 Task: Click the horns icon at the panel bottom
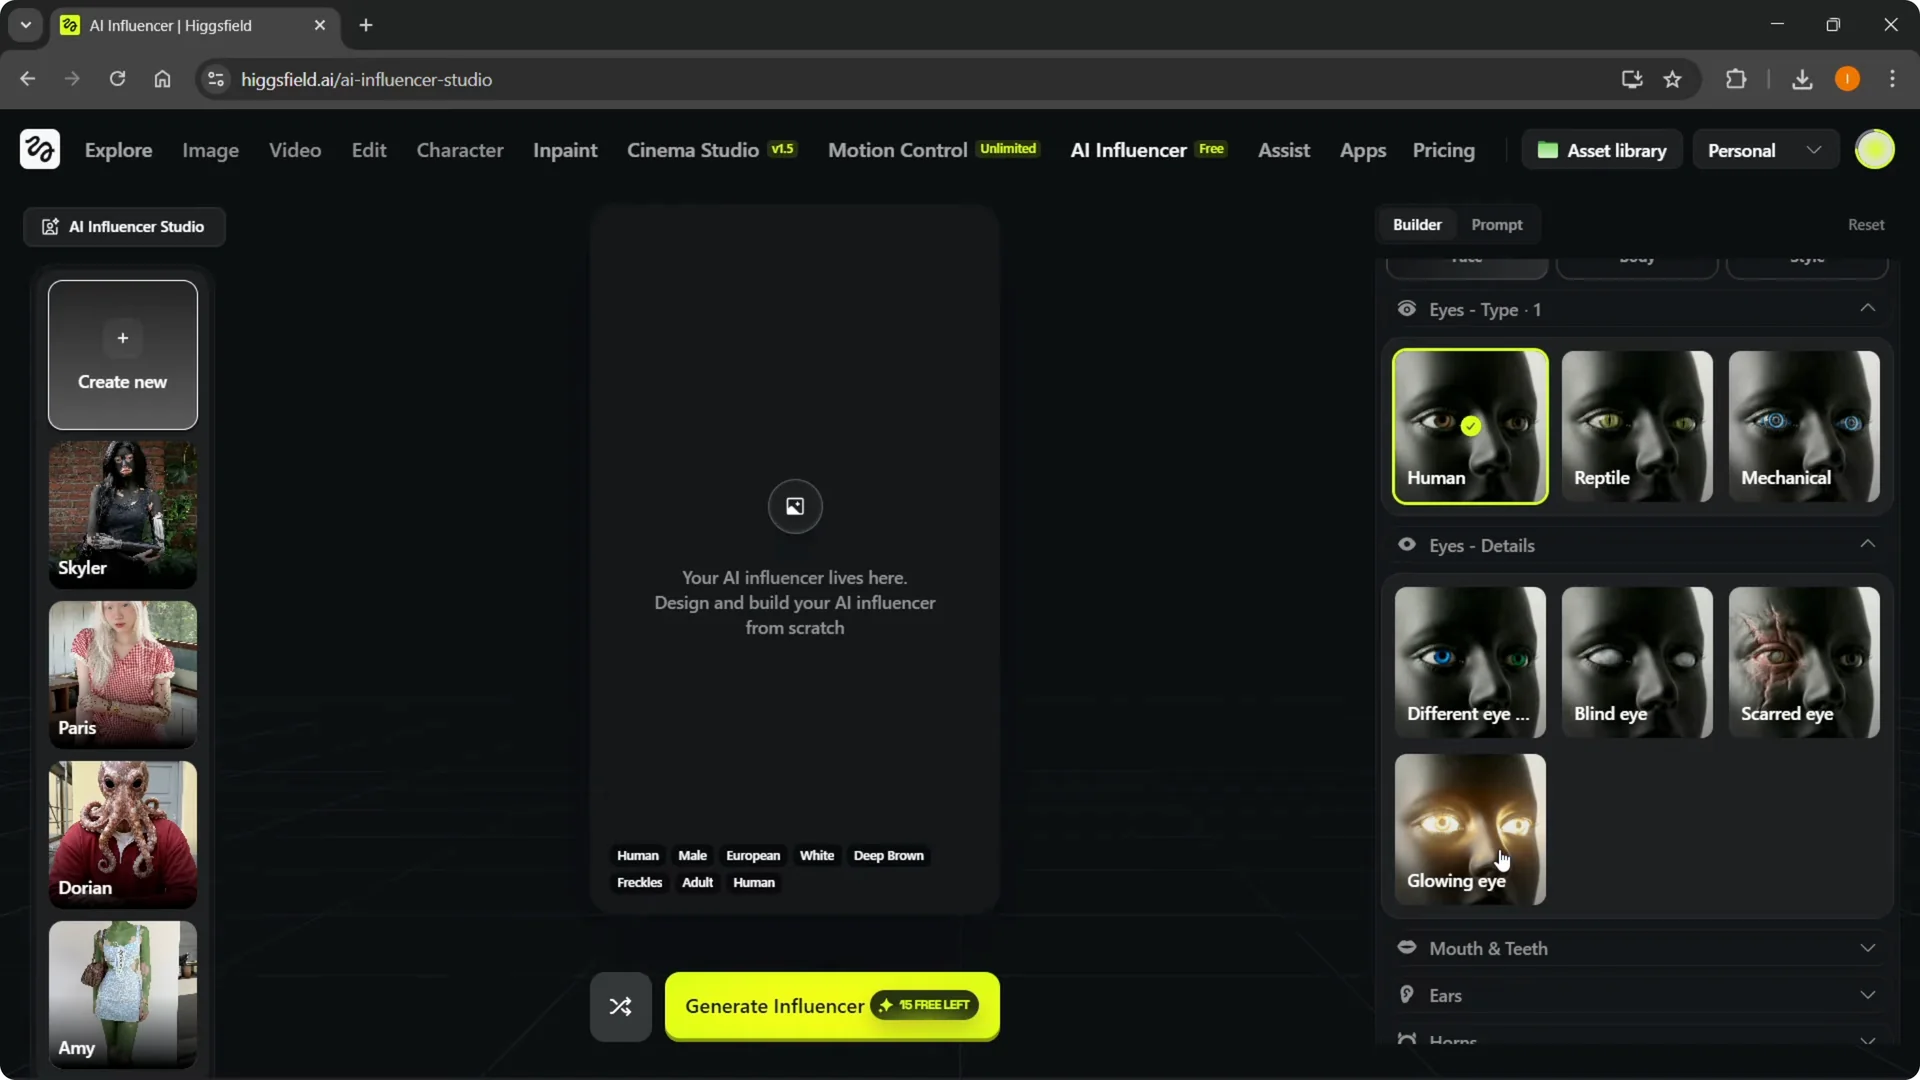1407,1040
